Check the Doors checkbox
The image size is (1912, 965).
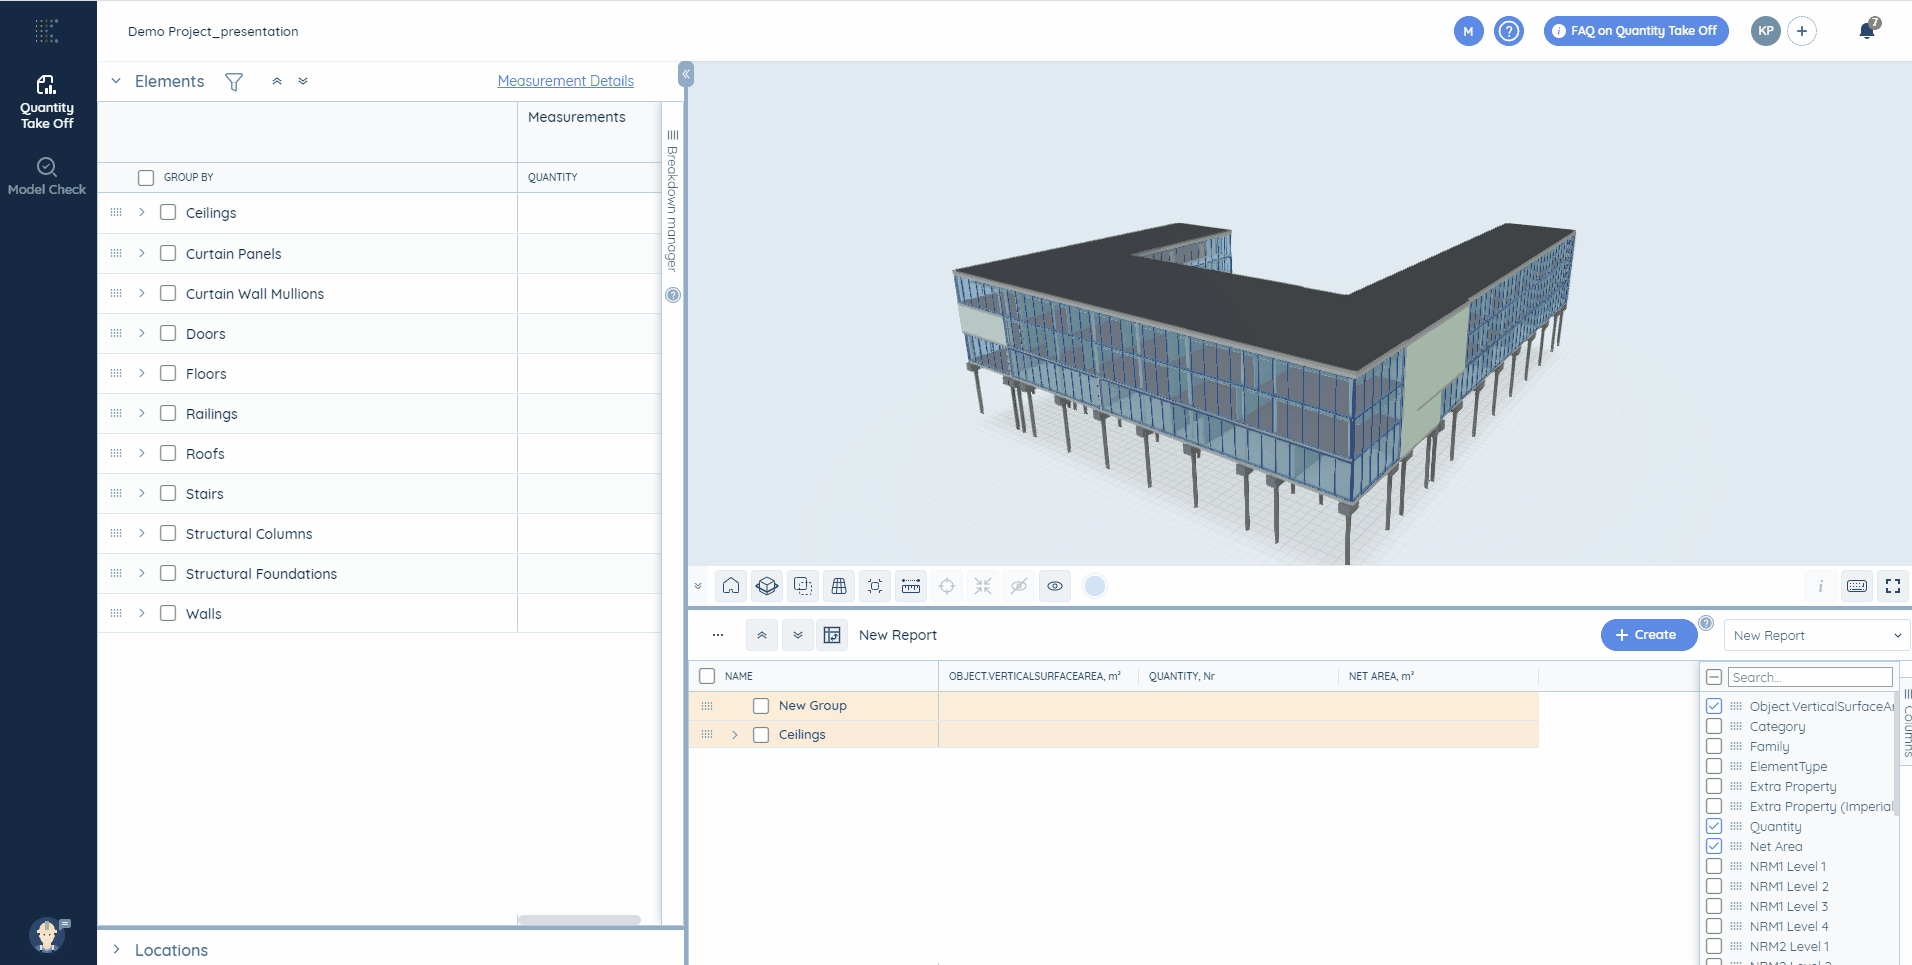coord(168,333)
